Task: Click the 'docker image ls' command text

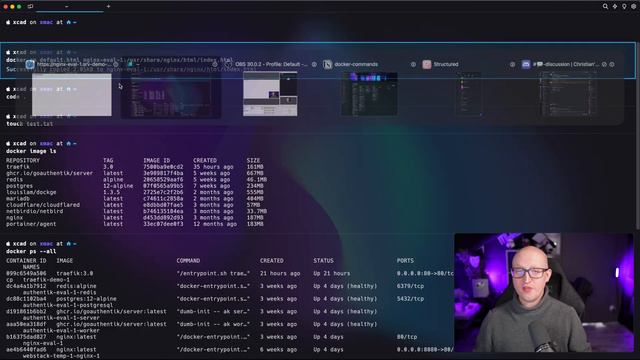Action: coord(31,151)
